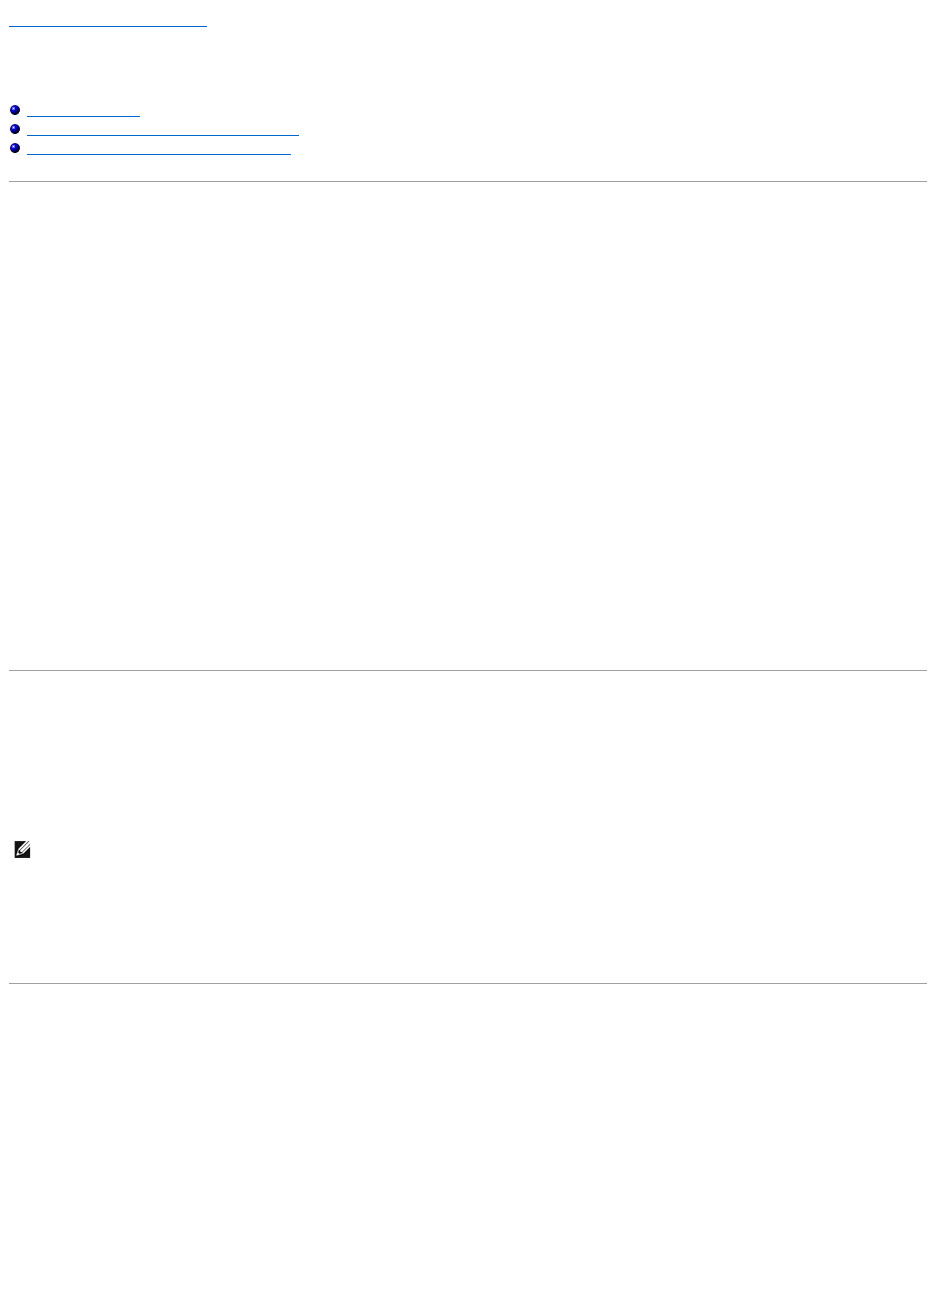The width and height of the screenshot is (936, 1296).
Task: Click the blue bullet beside the third list link
Action: [15, 149]
